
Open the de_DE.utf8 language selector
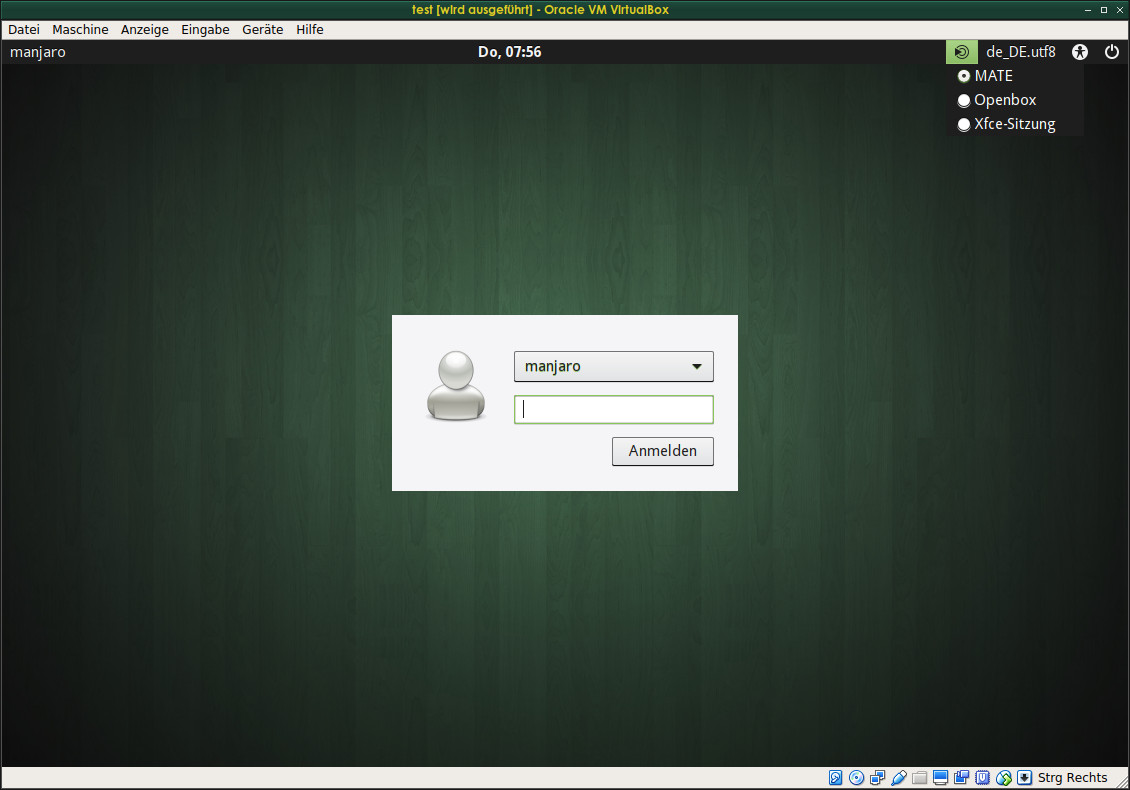click(1020, 52)
